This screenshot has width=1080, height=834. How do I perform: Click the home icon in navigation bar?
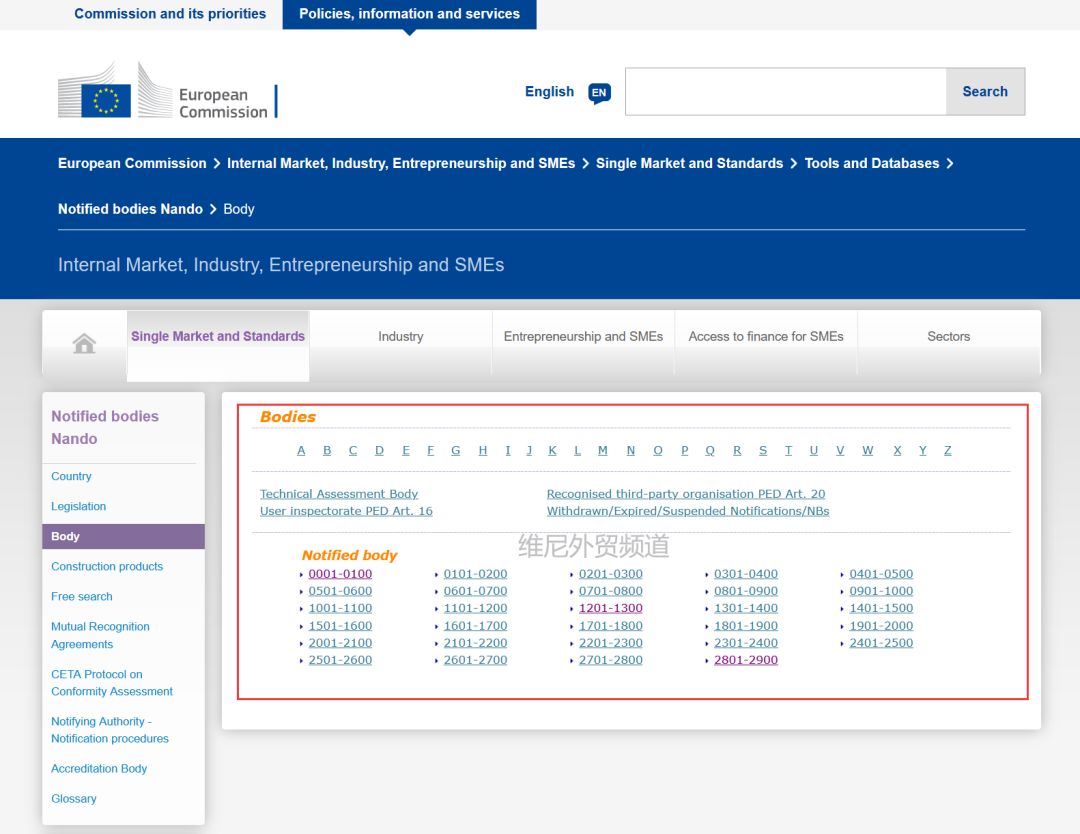[84, 343]
